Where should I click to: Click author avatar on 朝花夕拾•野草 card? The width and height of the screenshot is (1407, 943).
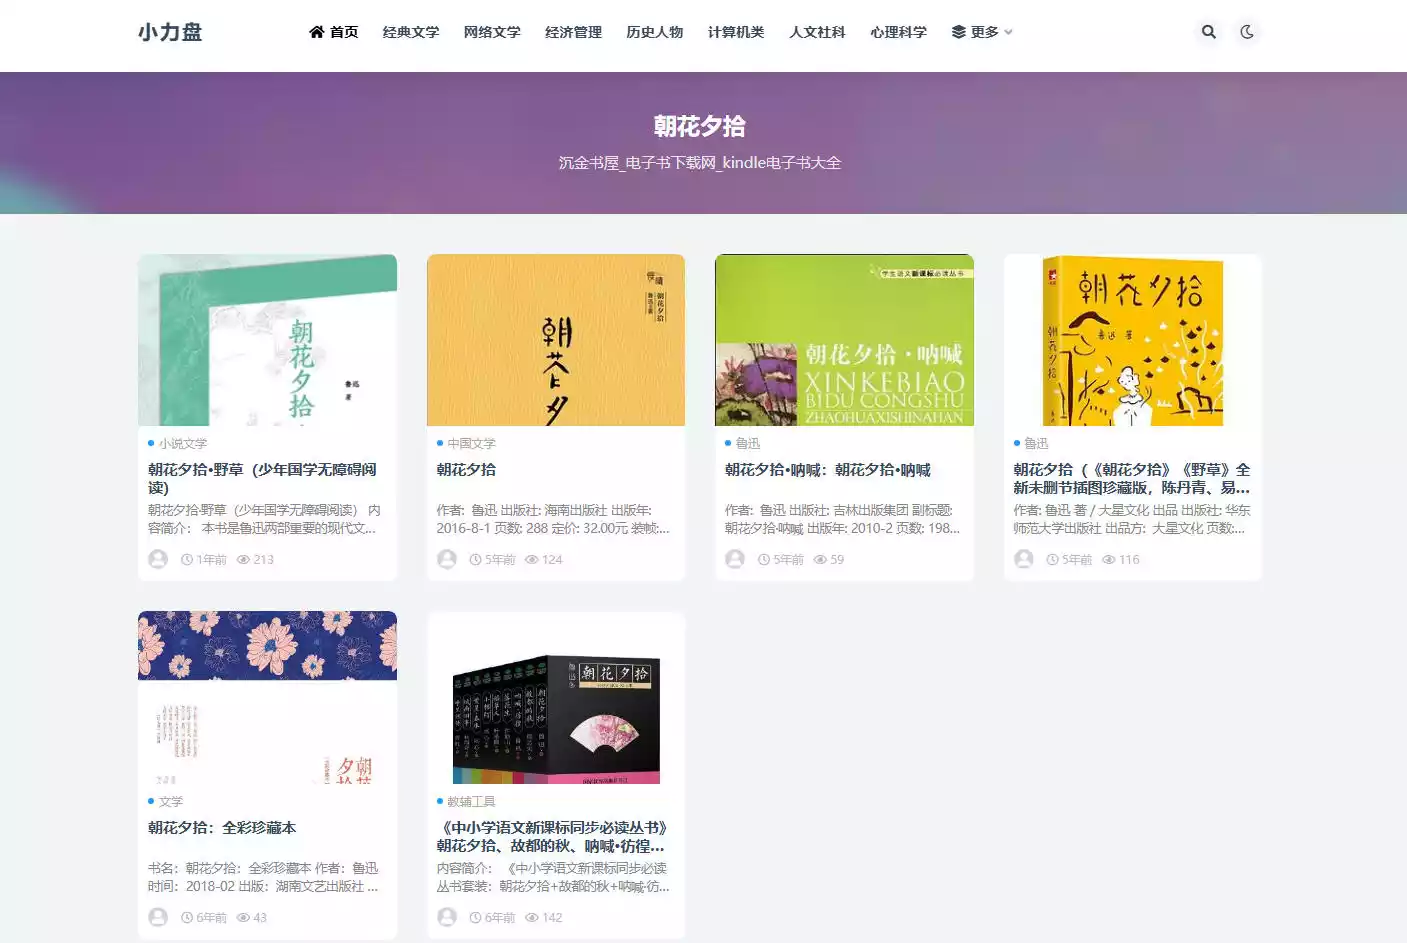tap(158, 559)
